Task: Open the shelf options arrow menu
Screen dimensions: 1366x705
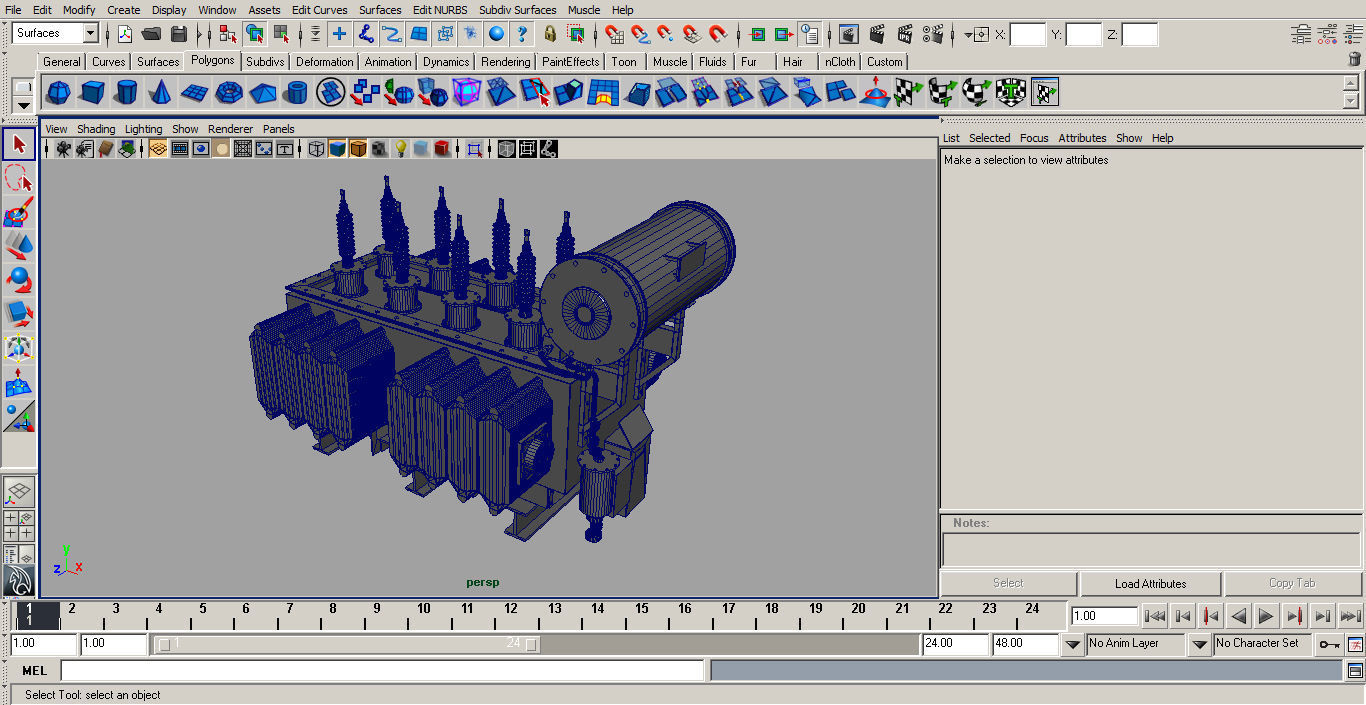Action: [22, 105]
